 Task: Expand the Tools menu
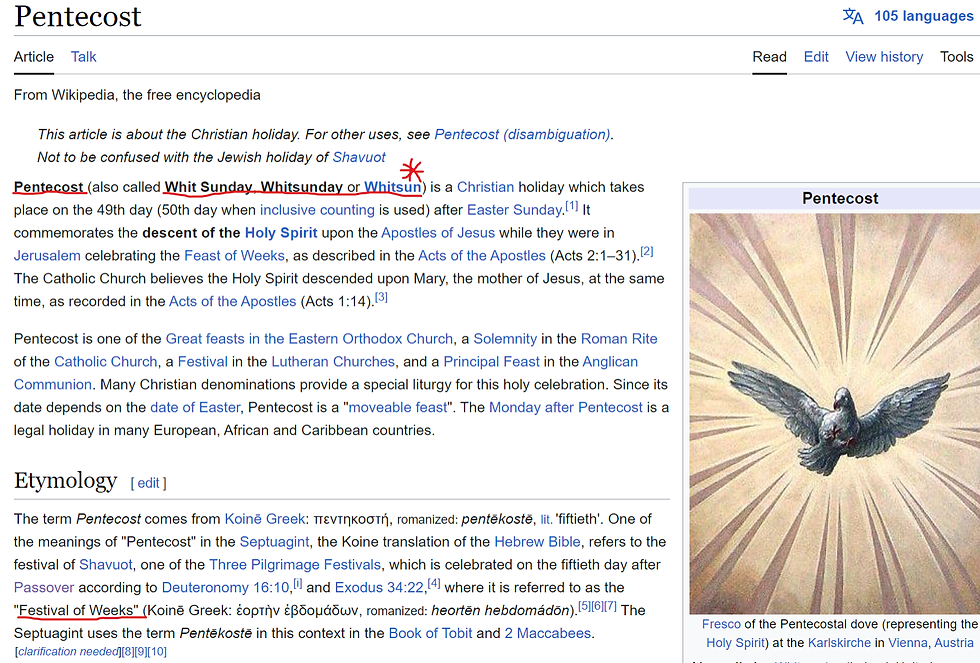click(x=956, y=57)
